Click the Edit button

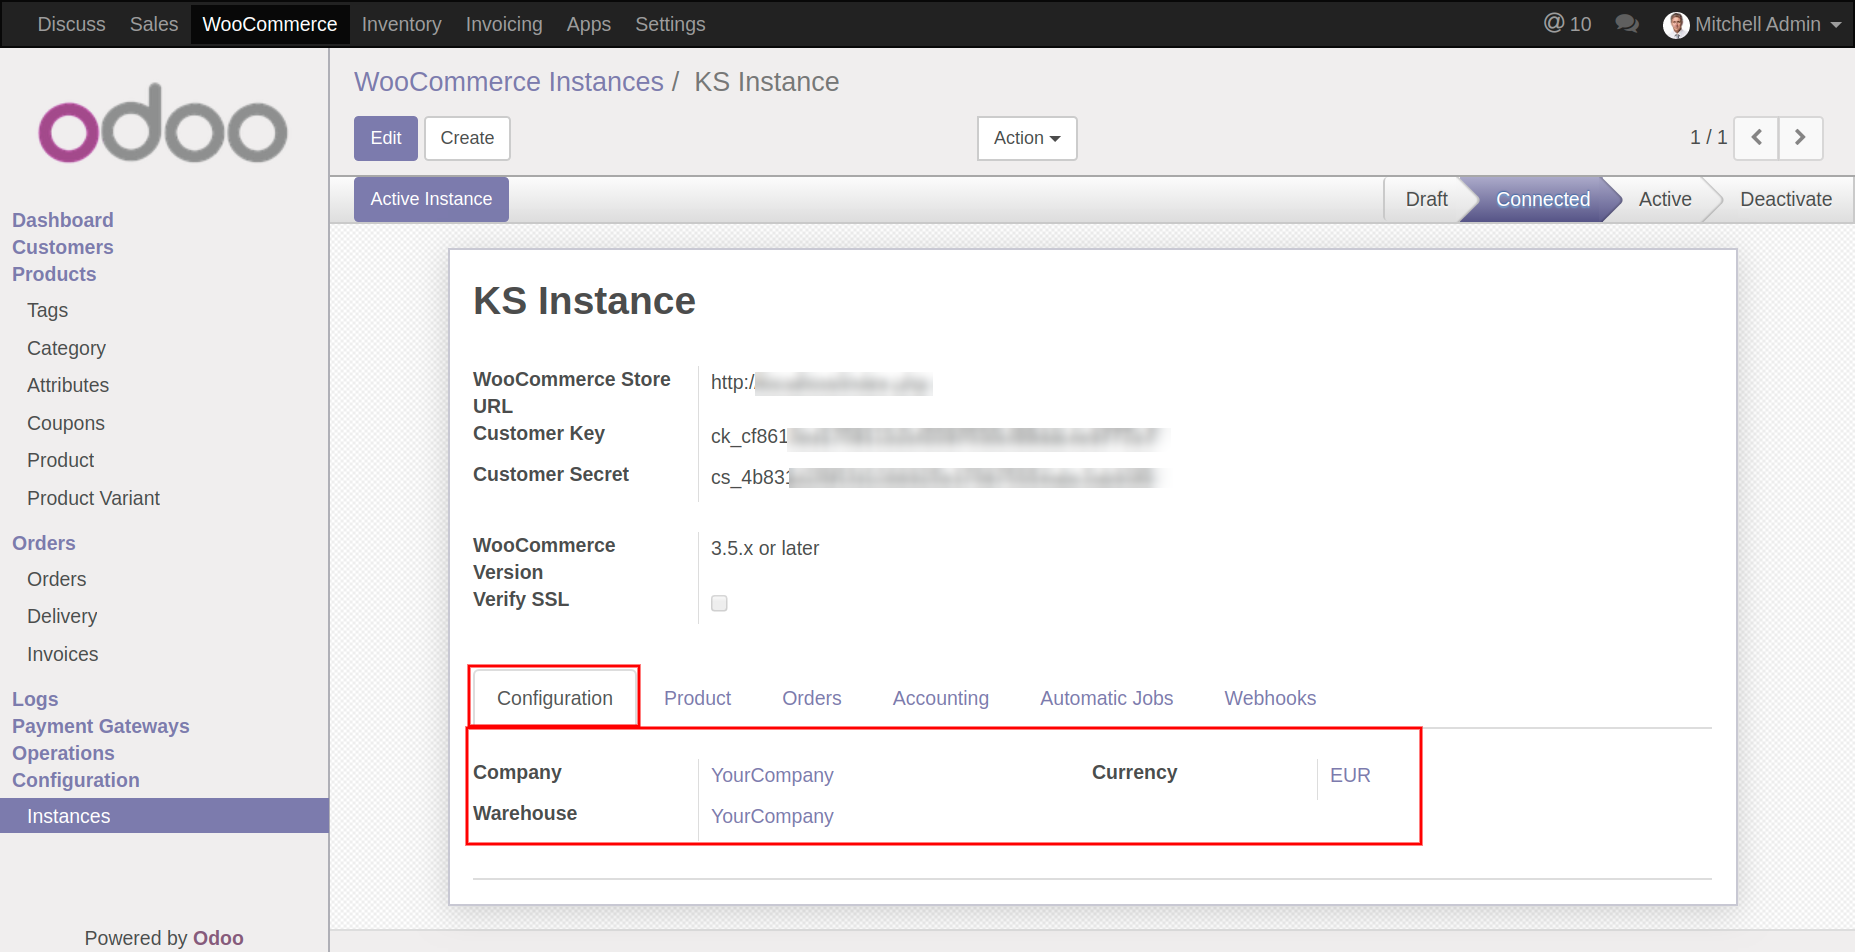tap(385, 138)
